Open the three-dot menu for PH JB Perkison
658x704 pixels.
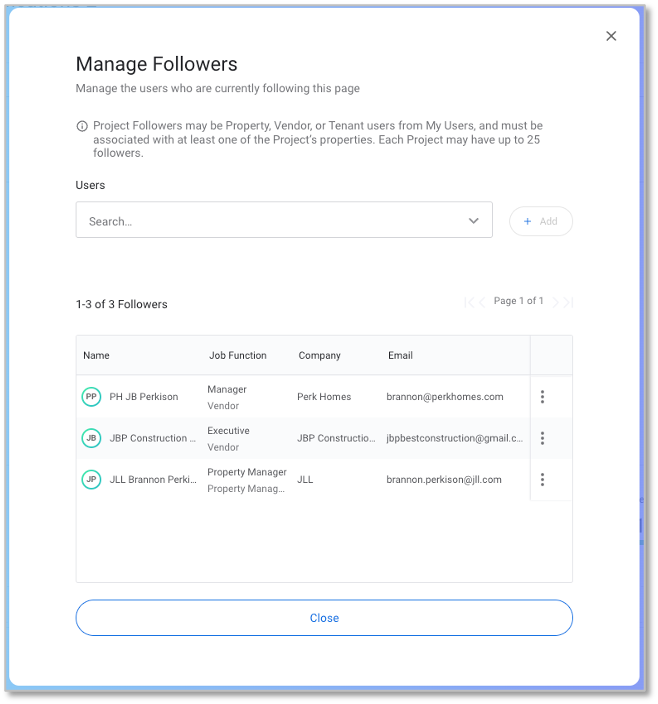[542, 397]
